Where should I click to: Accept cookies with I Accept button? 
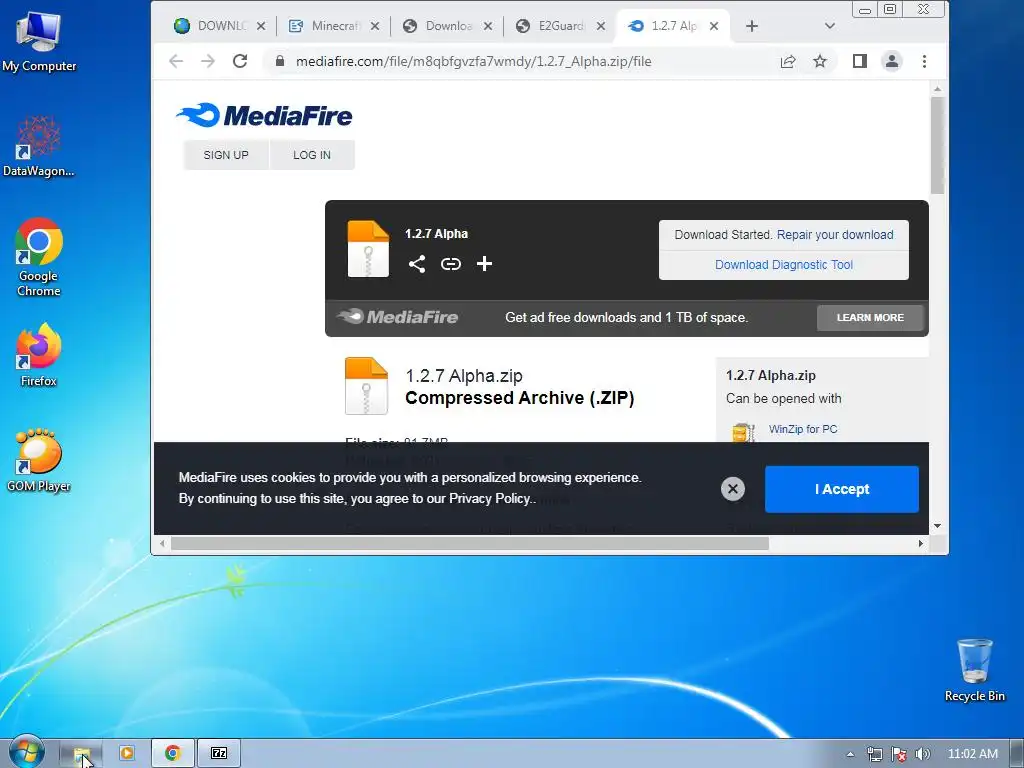[842, 489]
